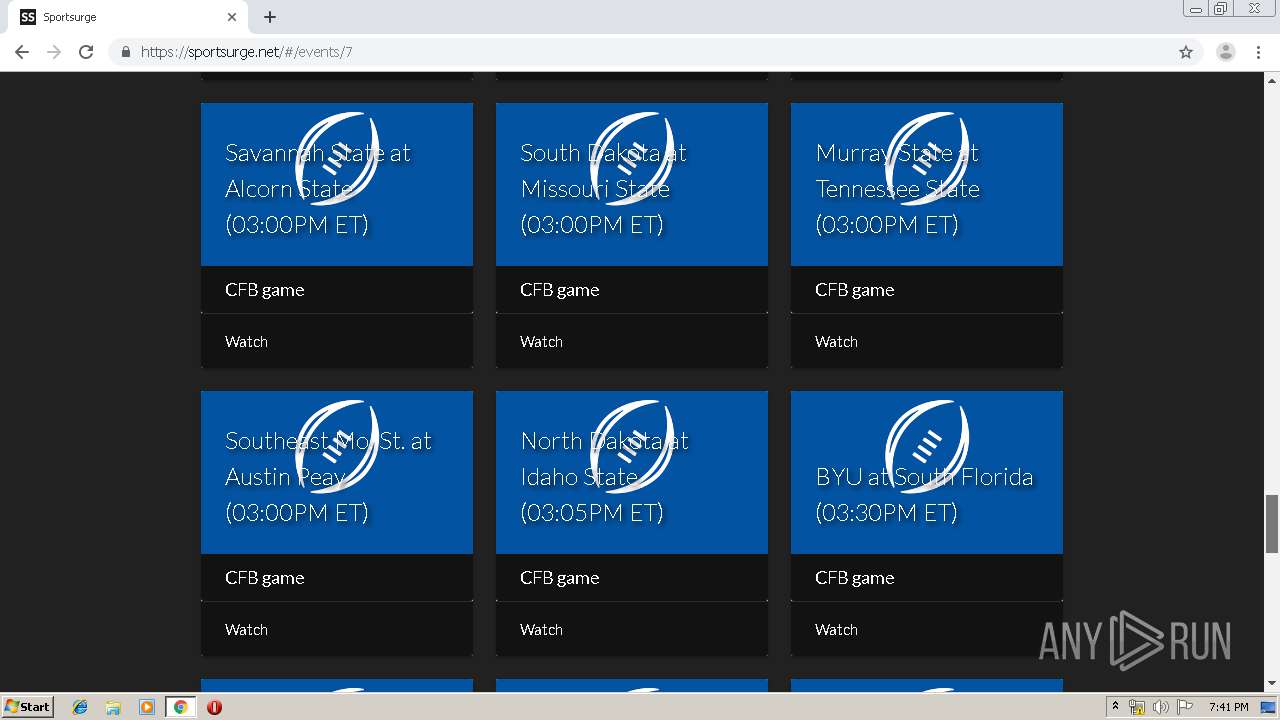The height and width of the screenshot is (720, 1280).
Task: Click the browser back arrow
Action: pyautogui.click(x=22, y=52)
